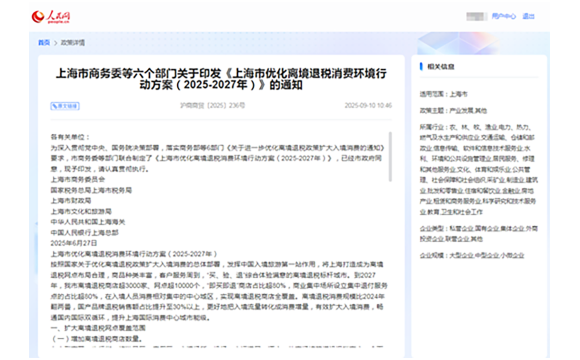
Task: Click the line 上海市商务委员会
Action: point(78,179)
